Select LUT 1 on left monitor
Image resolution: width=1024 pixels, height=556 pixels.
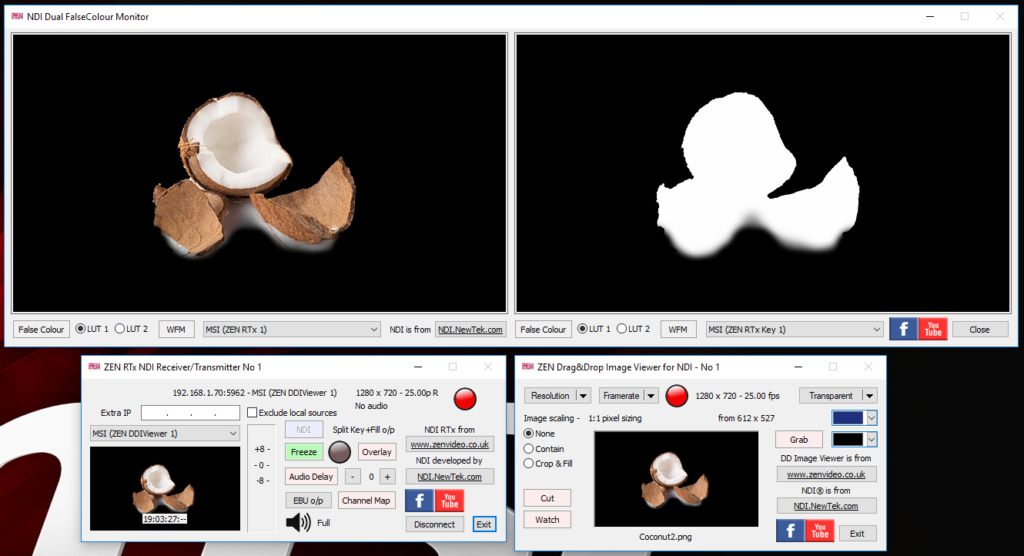click(x=80, y=329)
